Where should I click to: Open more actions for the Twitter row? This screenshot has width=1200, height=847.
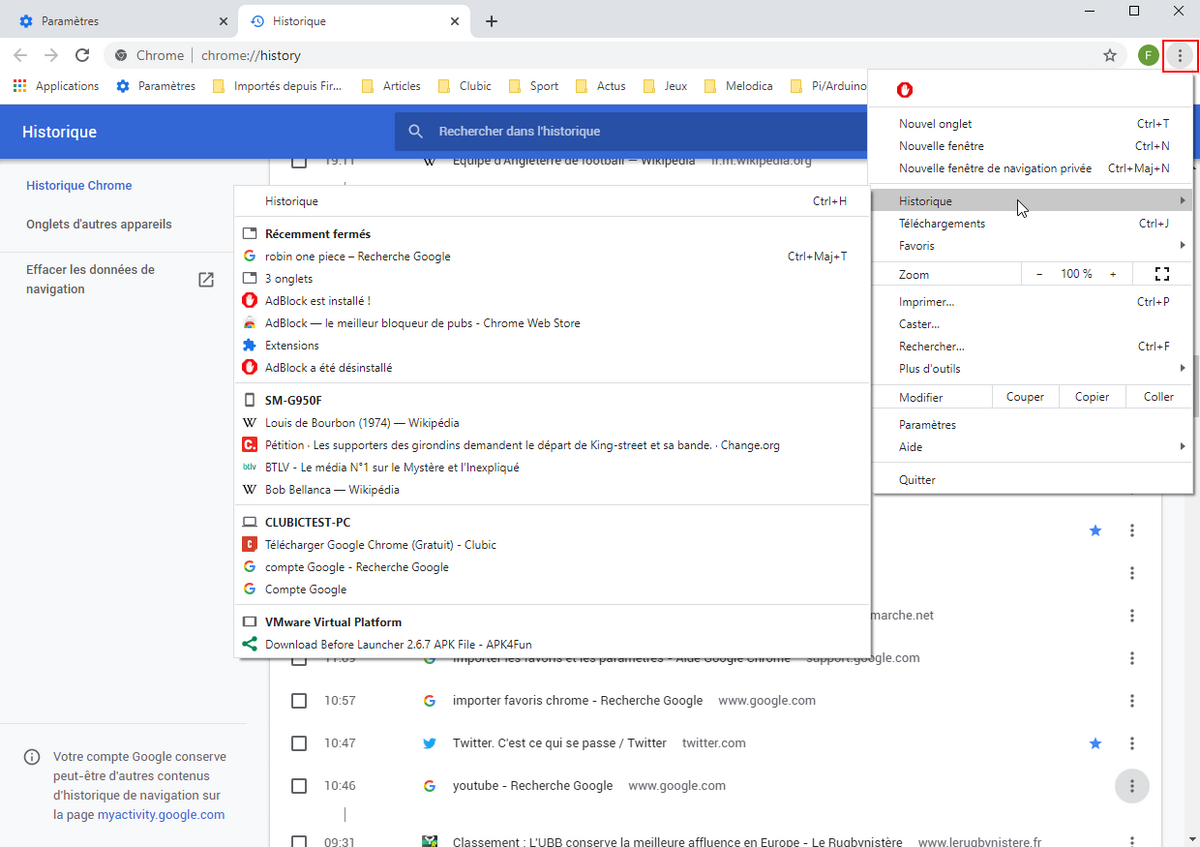[x=1132, y=743]
